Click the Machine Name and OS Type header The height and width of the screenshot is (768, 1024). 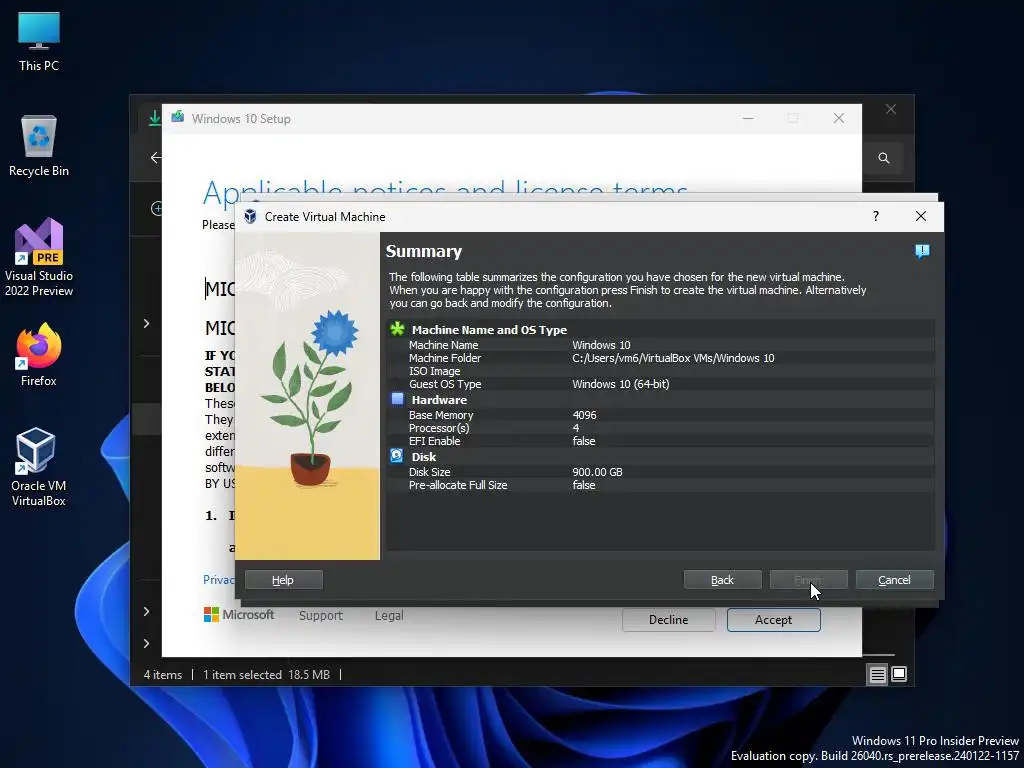[x=489, y=330]
